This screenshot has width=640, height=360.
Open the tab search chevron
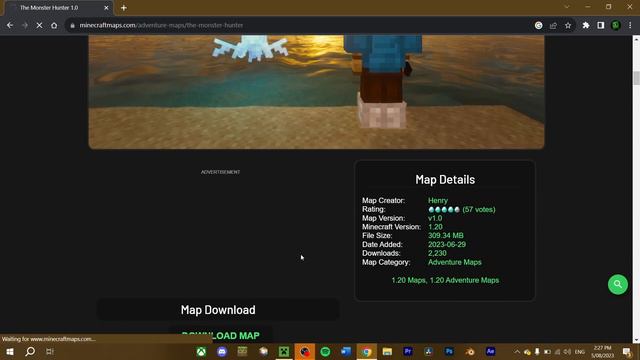(567, 7)
